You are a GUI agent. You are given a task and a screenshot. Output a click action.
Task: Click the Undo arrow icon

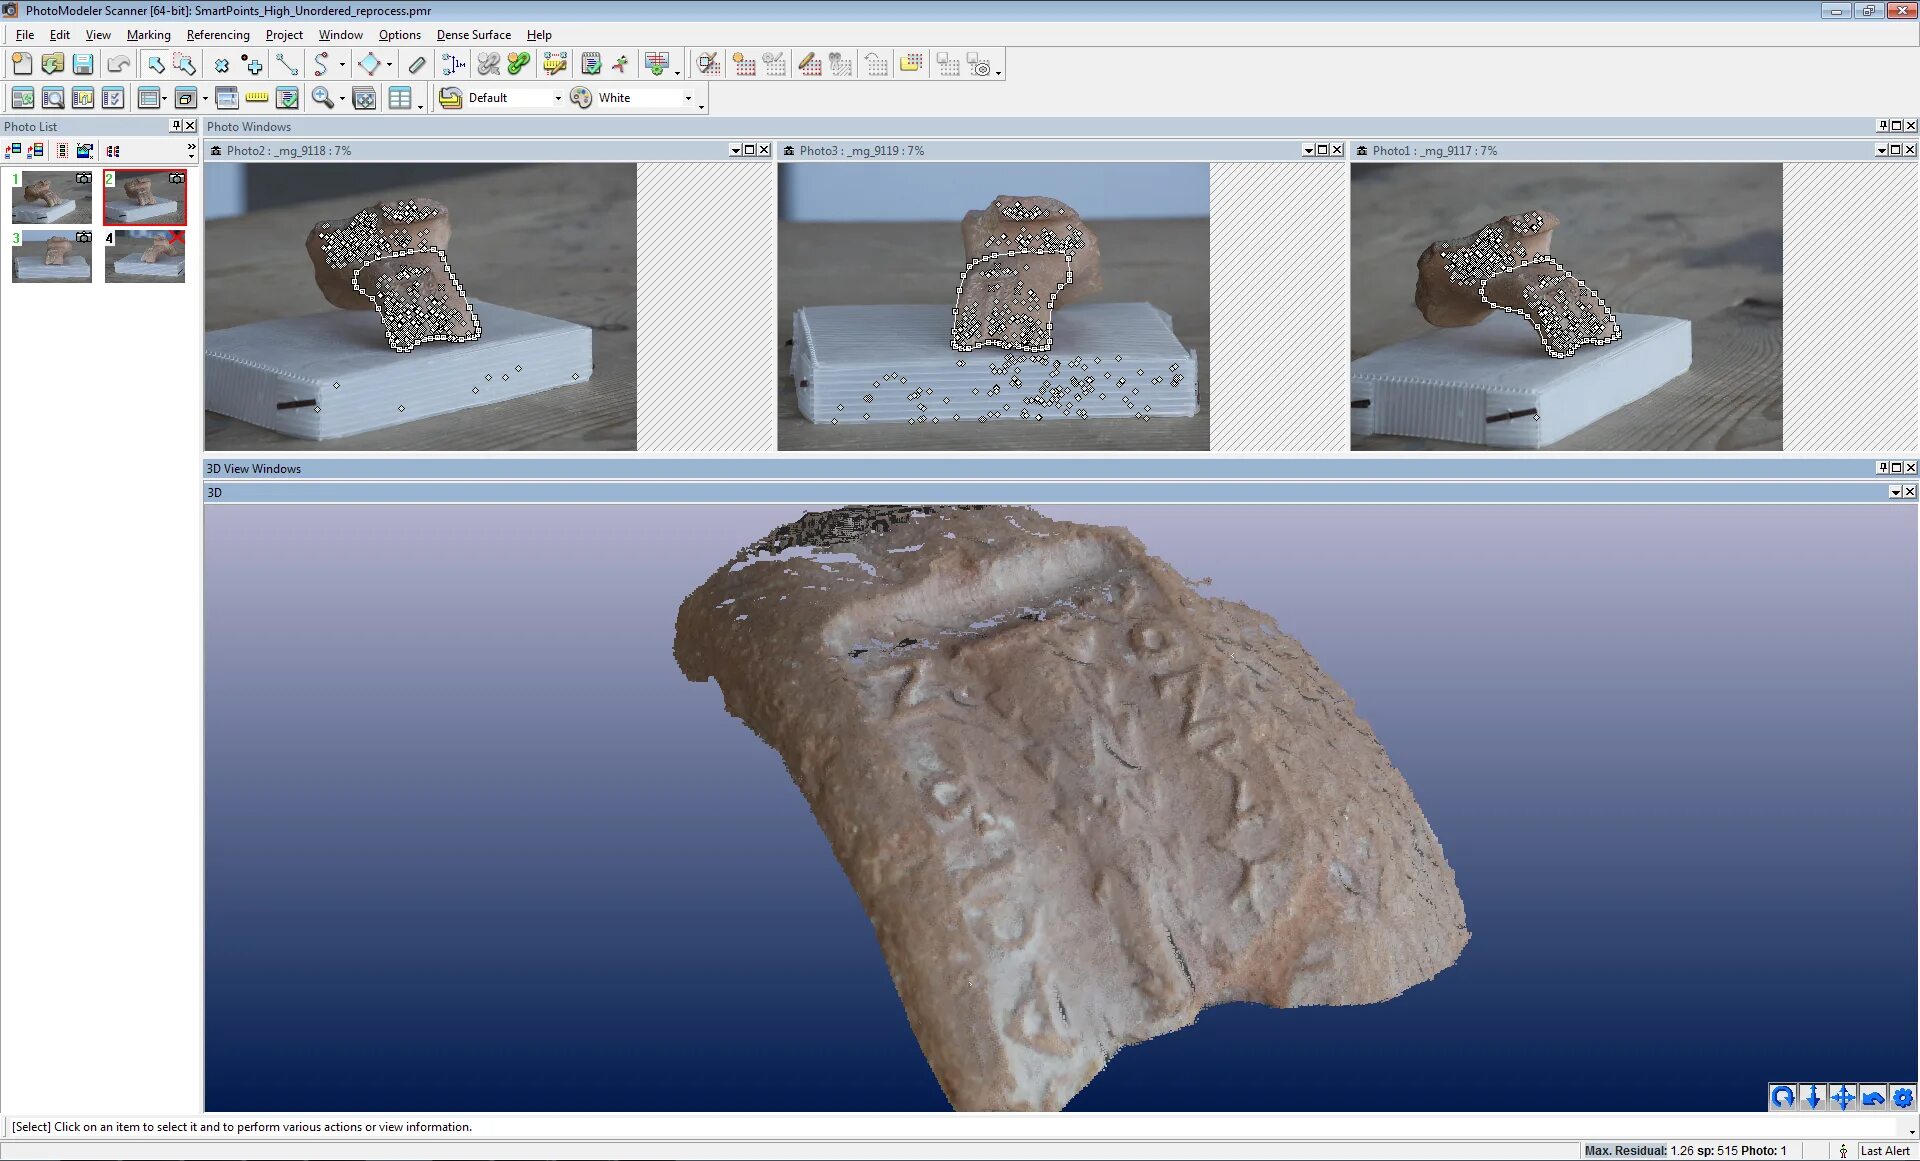pos(118,65)
